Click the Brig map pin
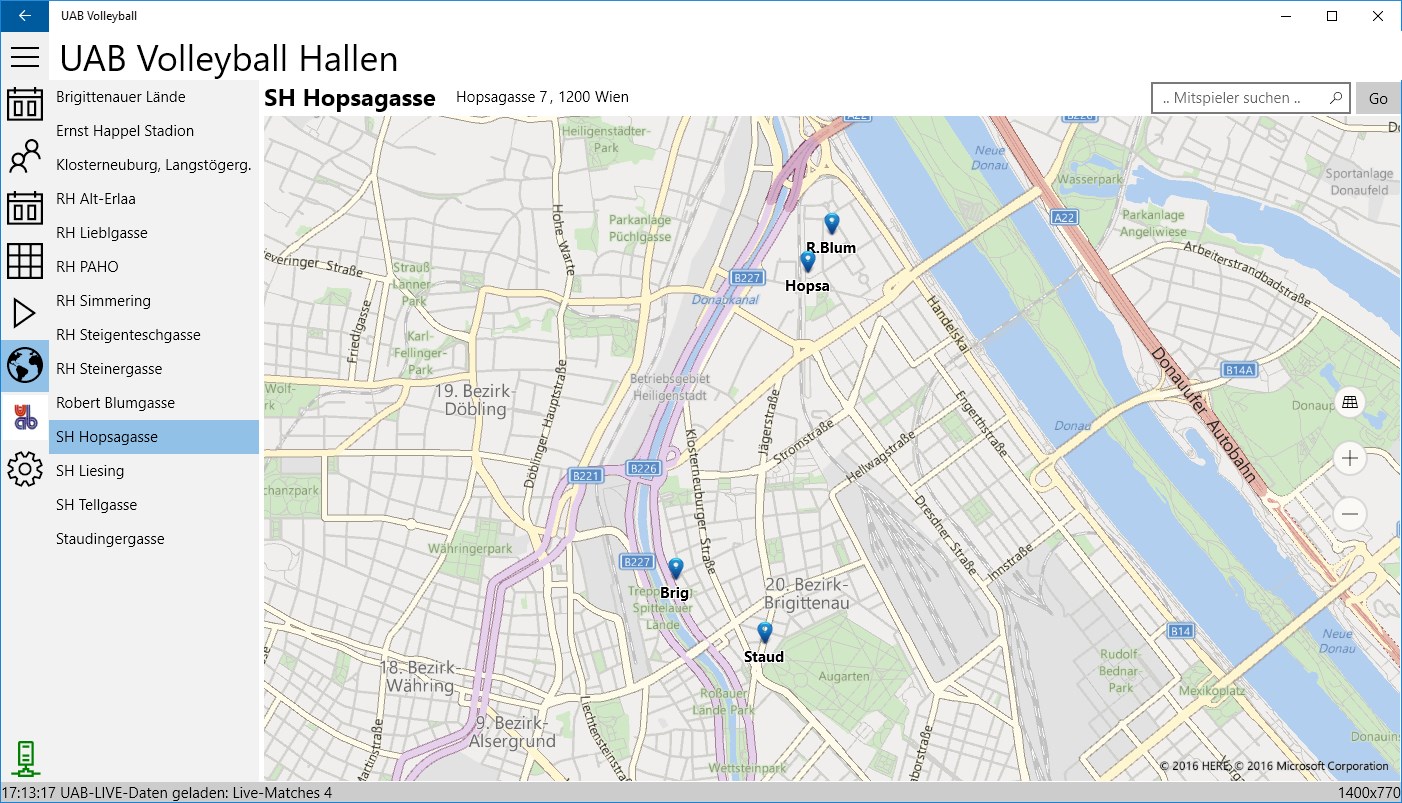 (x=675, y=569)
